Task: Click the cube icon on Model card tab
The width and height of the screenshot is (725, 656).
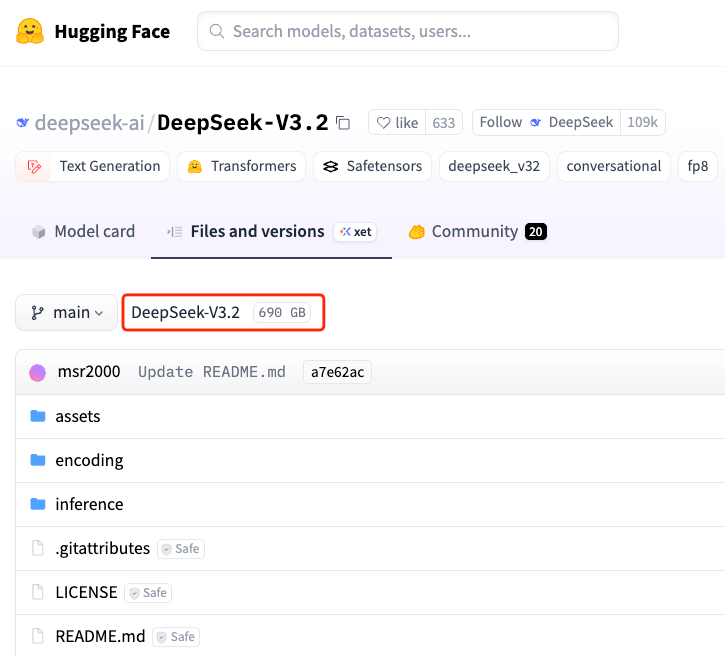Action: click(39, 232)
